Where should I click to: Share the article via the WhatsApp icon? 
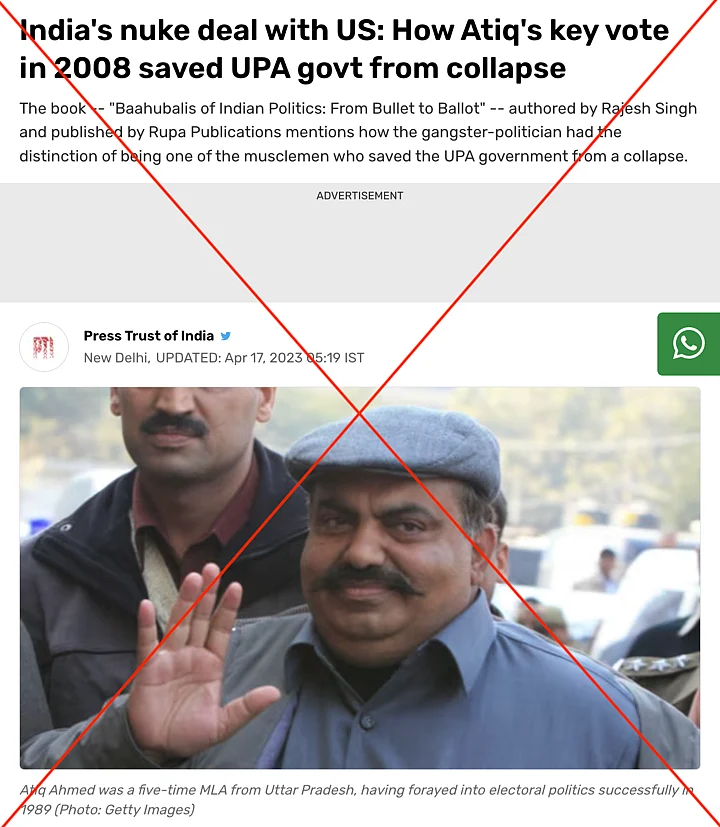coord(688,344)
